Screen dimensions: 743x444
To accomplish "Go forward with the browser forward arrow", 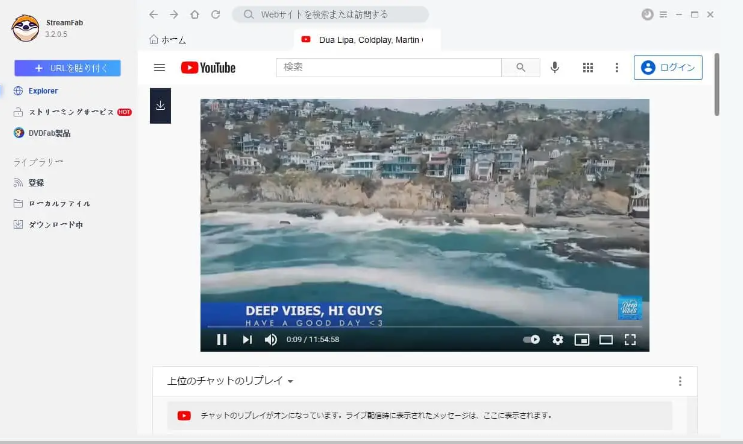I will pos(174,15).
